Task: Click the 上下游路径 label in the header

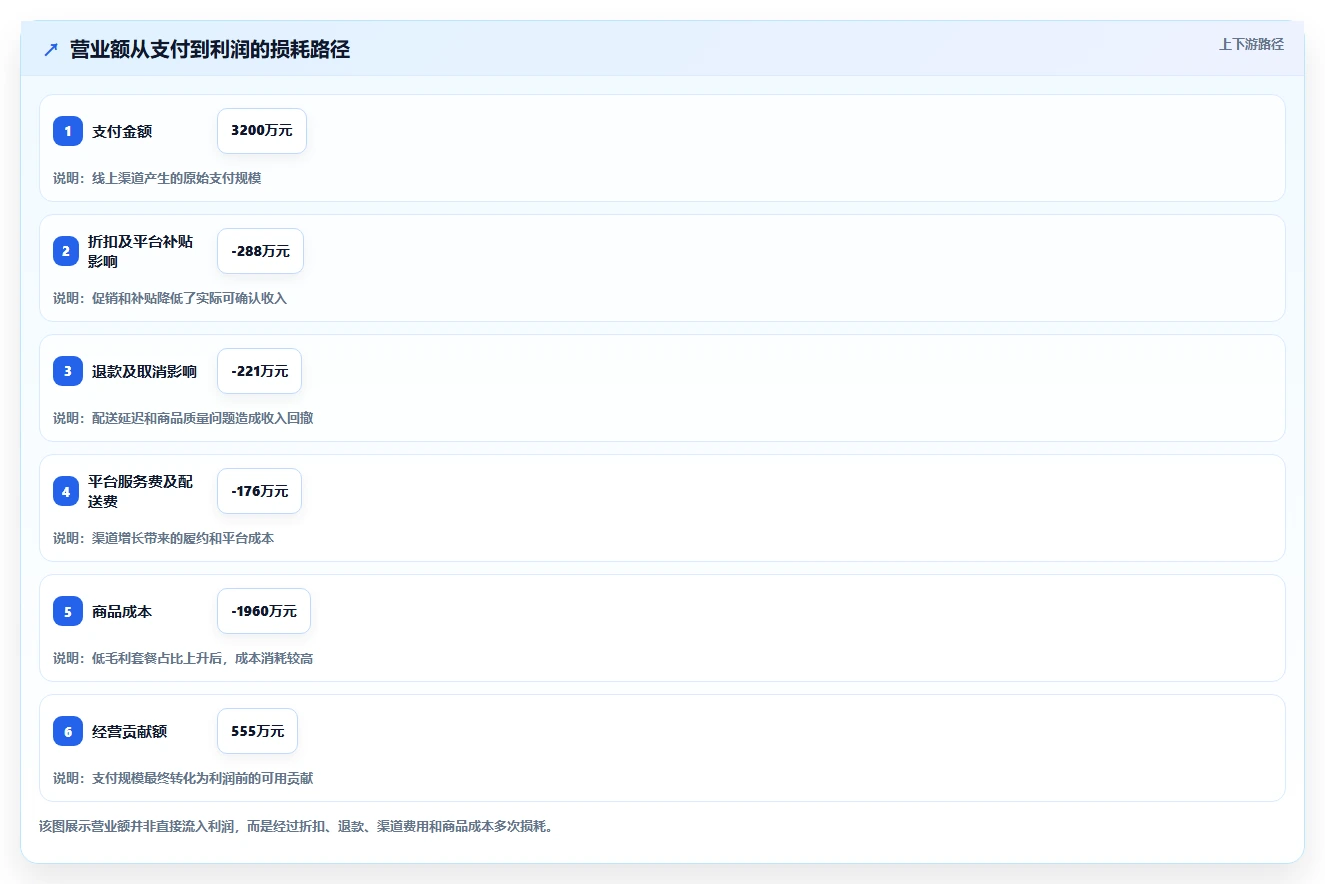Action: click(x=1251, y=44)
